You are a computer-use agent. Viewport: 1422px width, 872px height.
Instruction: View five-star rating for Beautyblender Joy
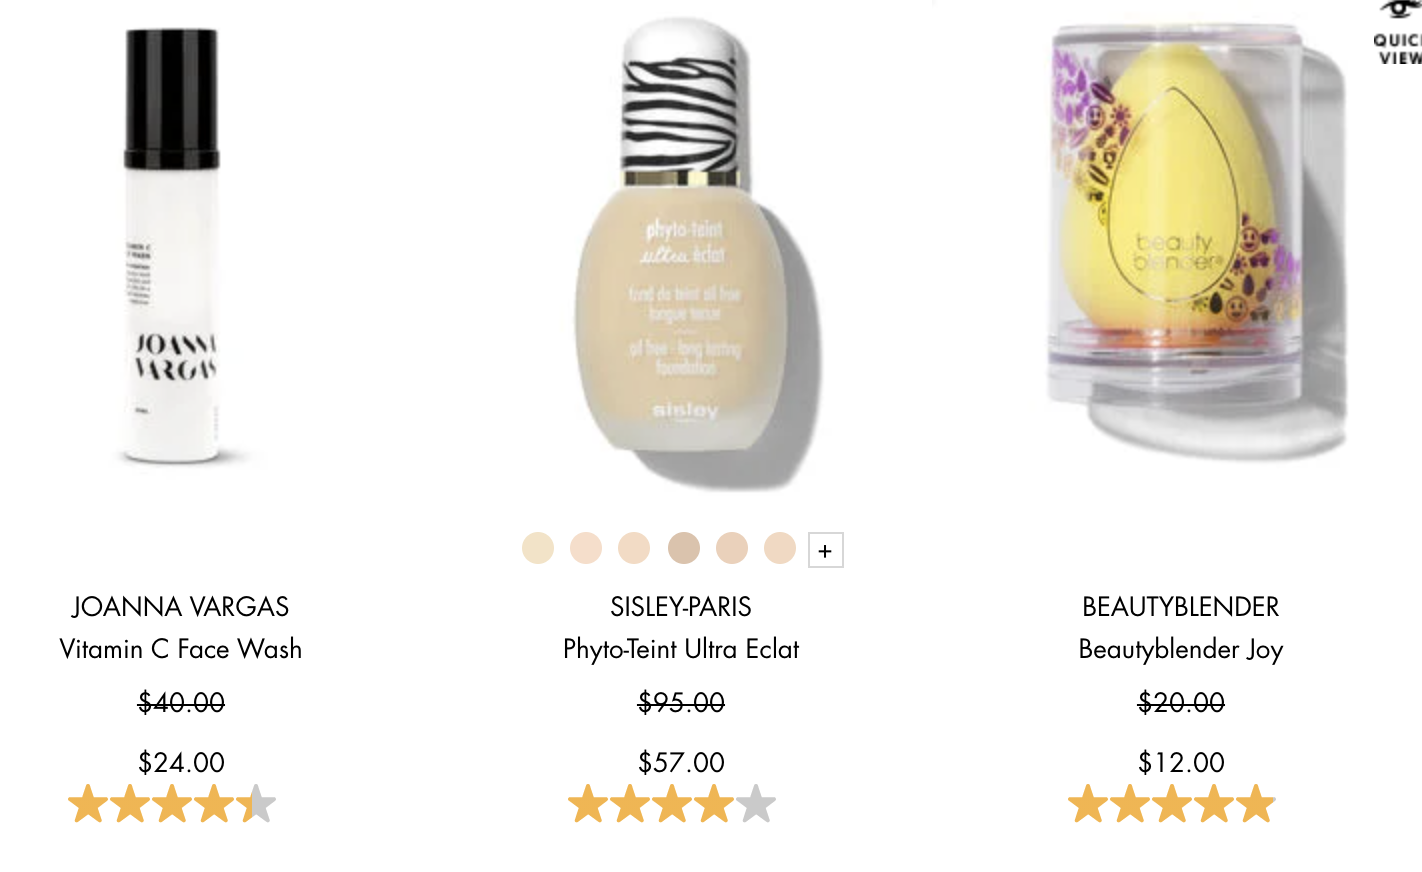pos(1172,804)
